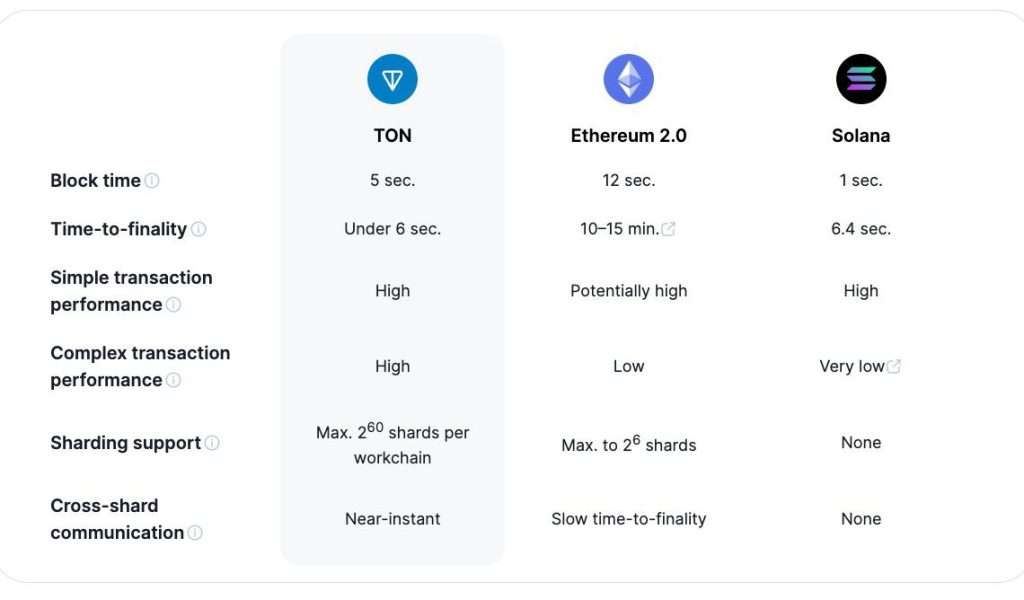
Task: Click the info icon beside Block time
Action: [152, 181]
